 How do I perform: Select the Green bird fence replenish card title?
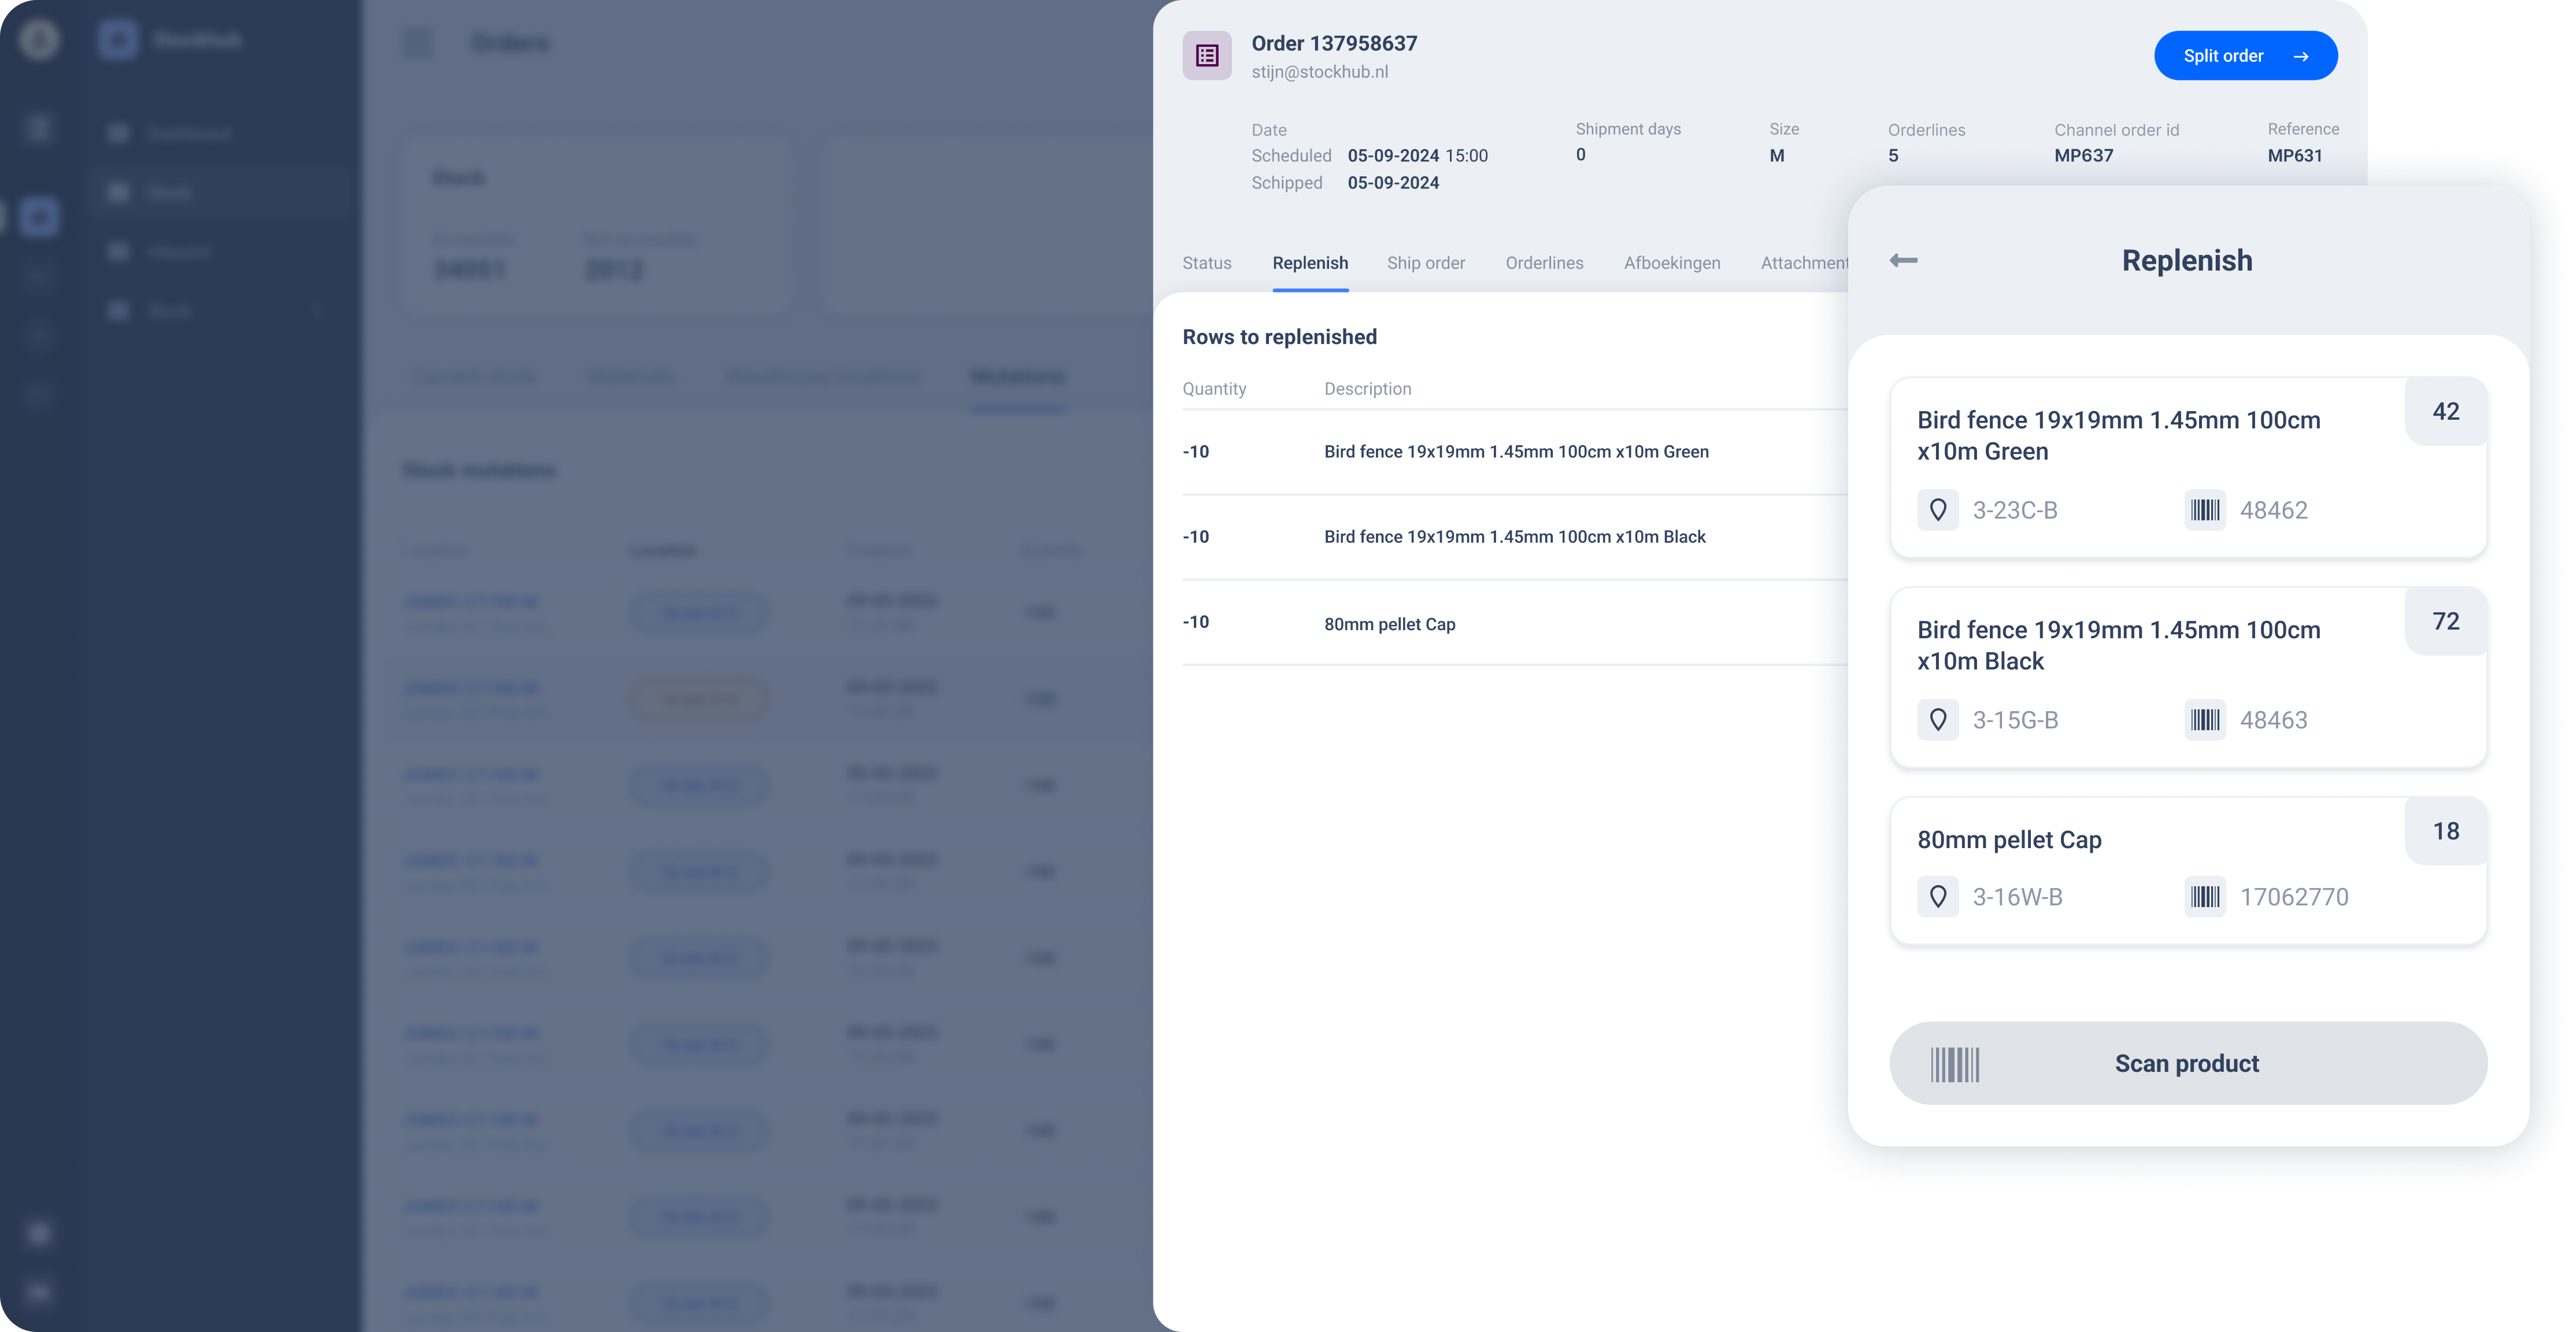pyautogui.click(x=2118, y=436)
